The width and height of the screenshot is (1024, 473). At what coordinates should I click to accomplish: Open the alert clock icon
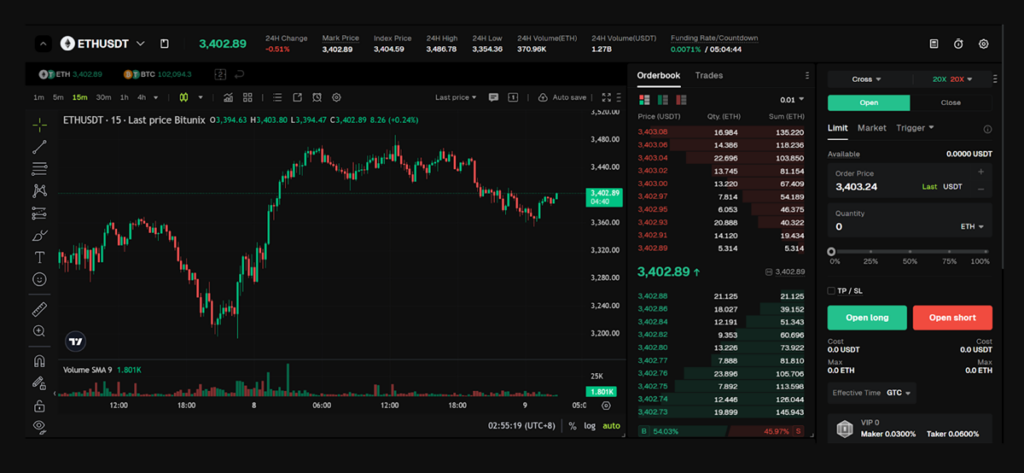click(x=317, y=97)
